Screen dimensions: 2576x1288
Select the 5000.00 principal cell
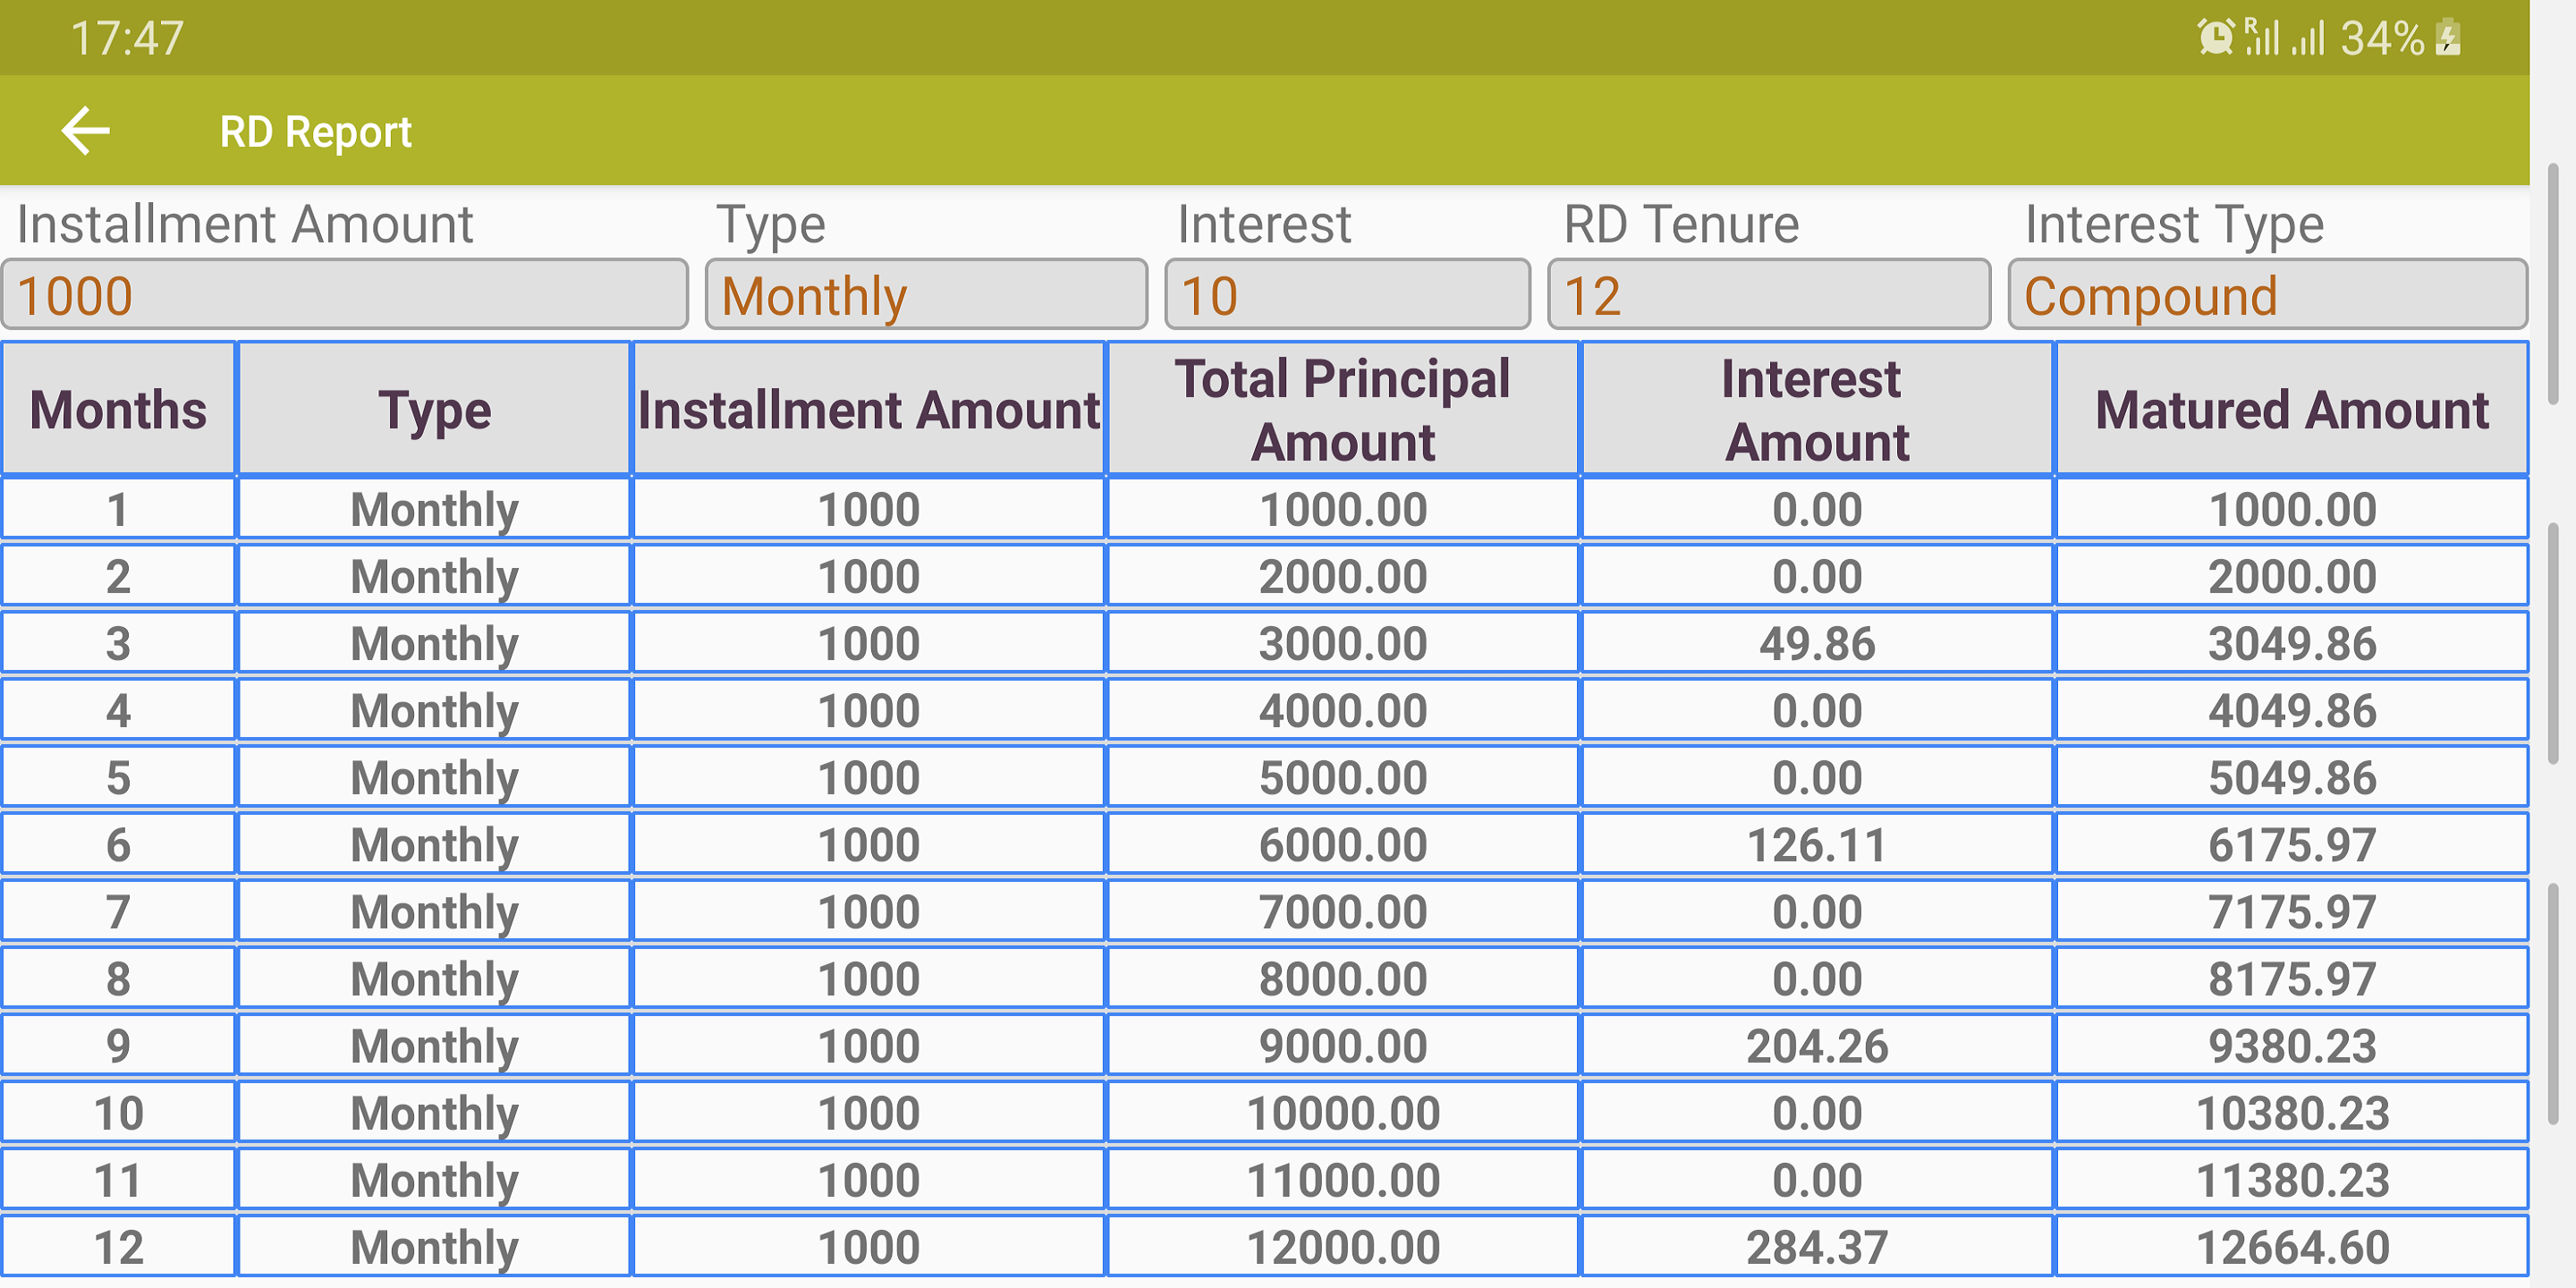(1343, 778)
